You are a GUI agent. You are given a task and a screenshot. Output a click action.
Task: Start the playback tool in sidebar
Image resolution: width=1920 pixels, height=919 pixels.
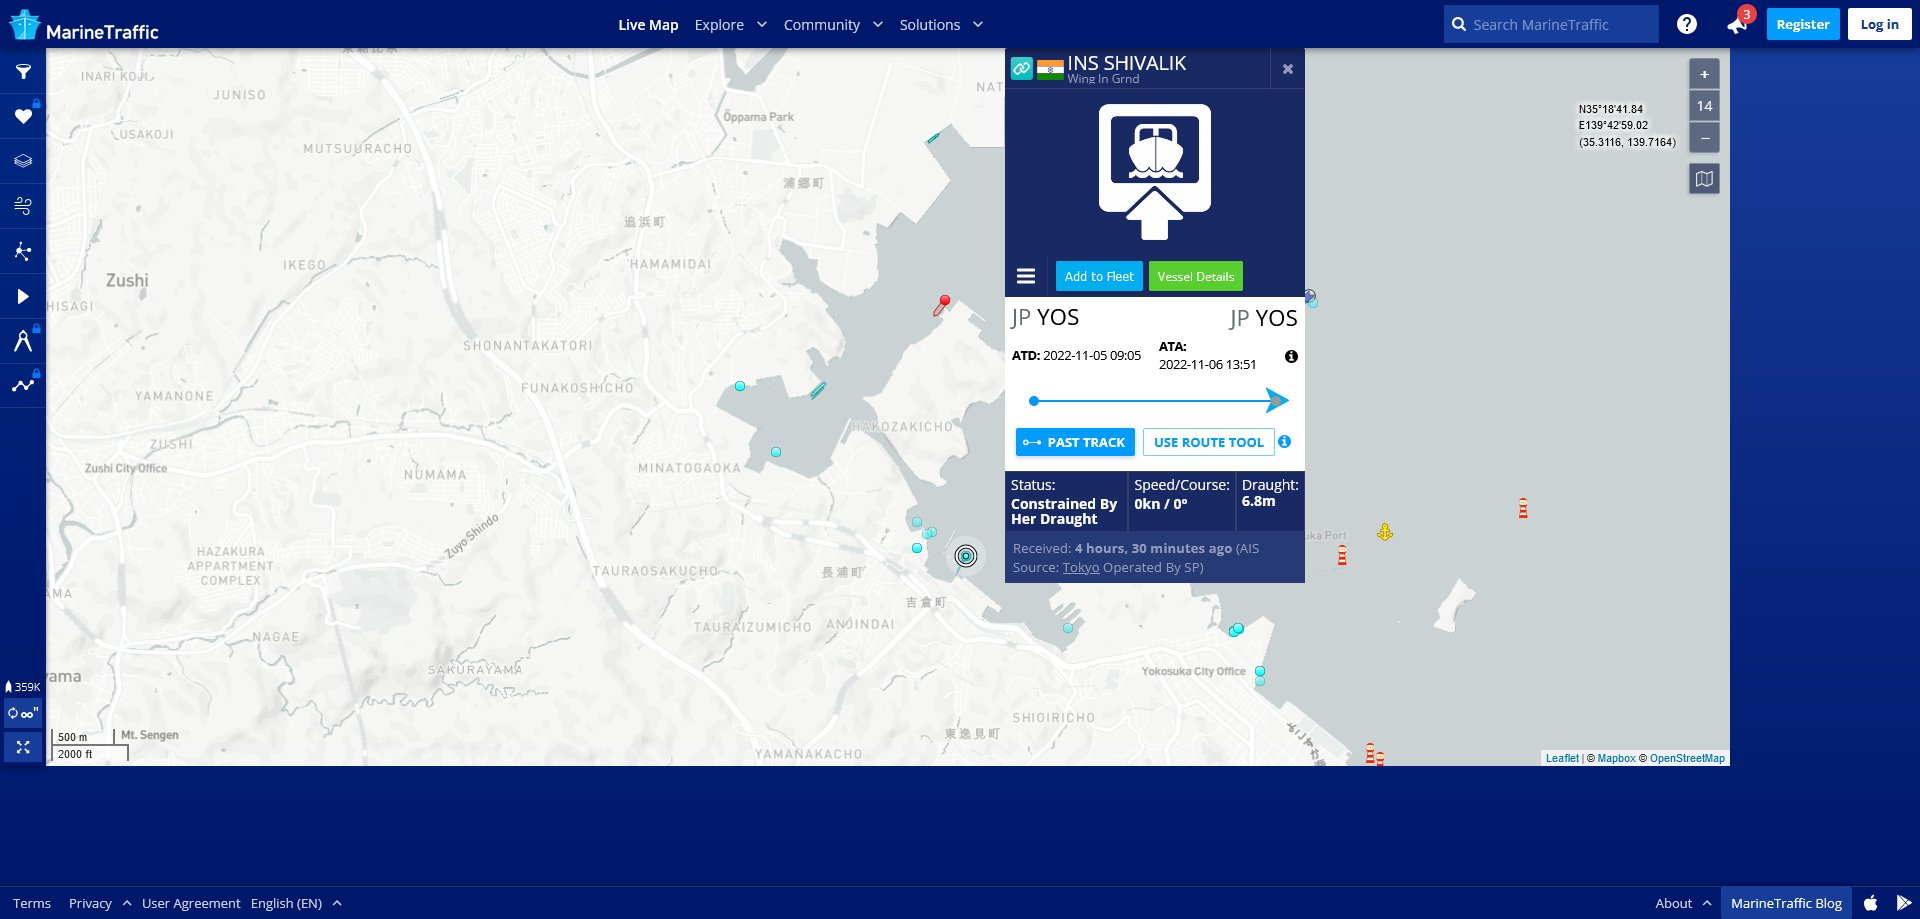click(23, 296)
